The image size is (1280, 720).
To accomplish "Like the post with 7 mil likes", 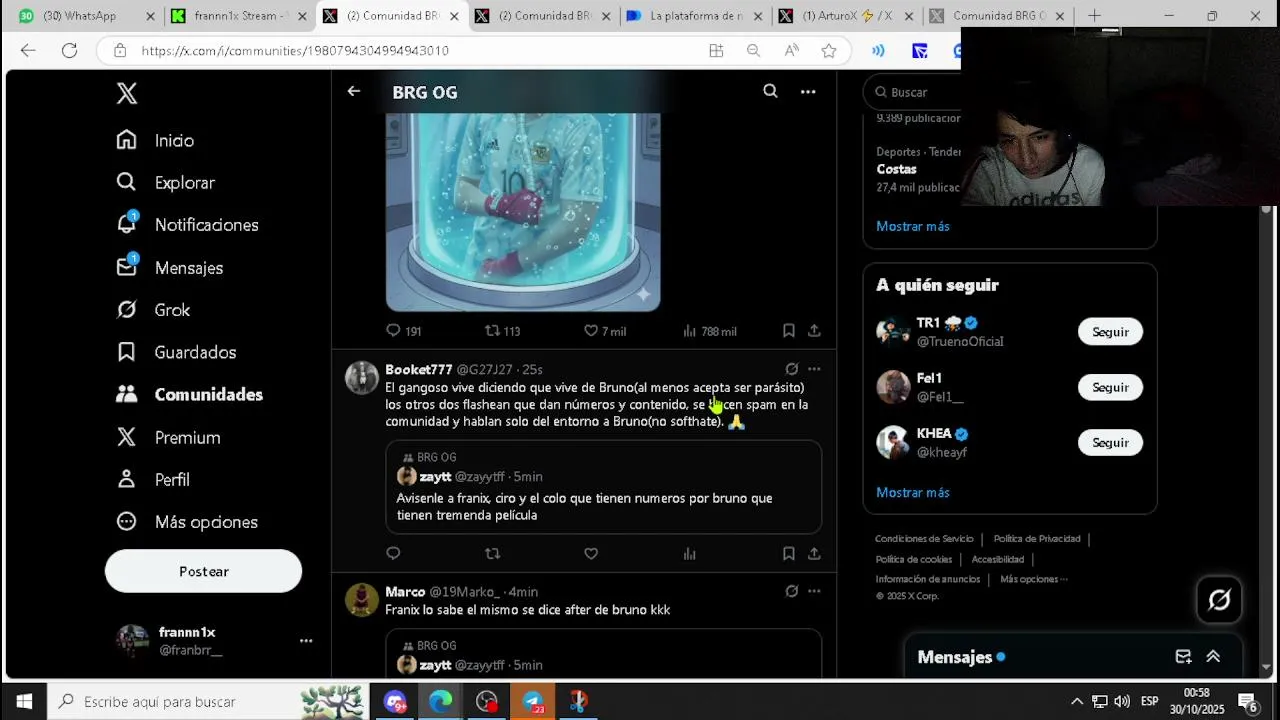I will pos(605,331).
